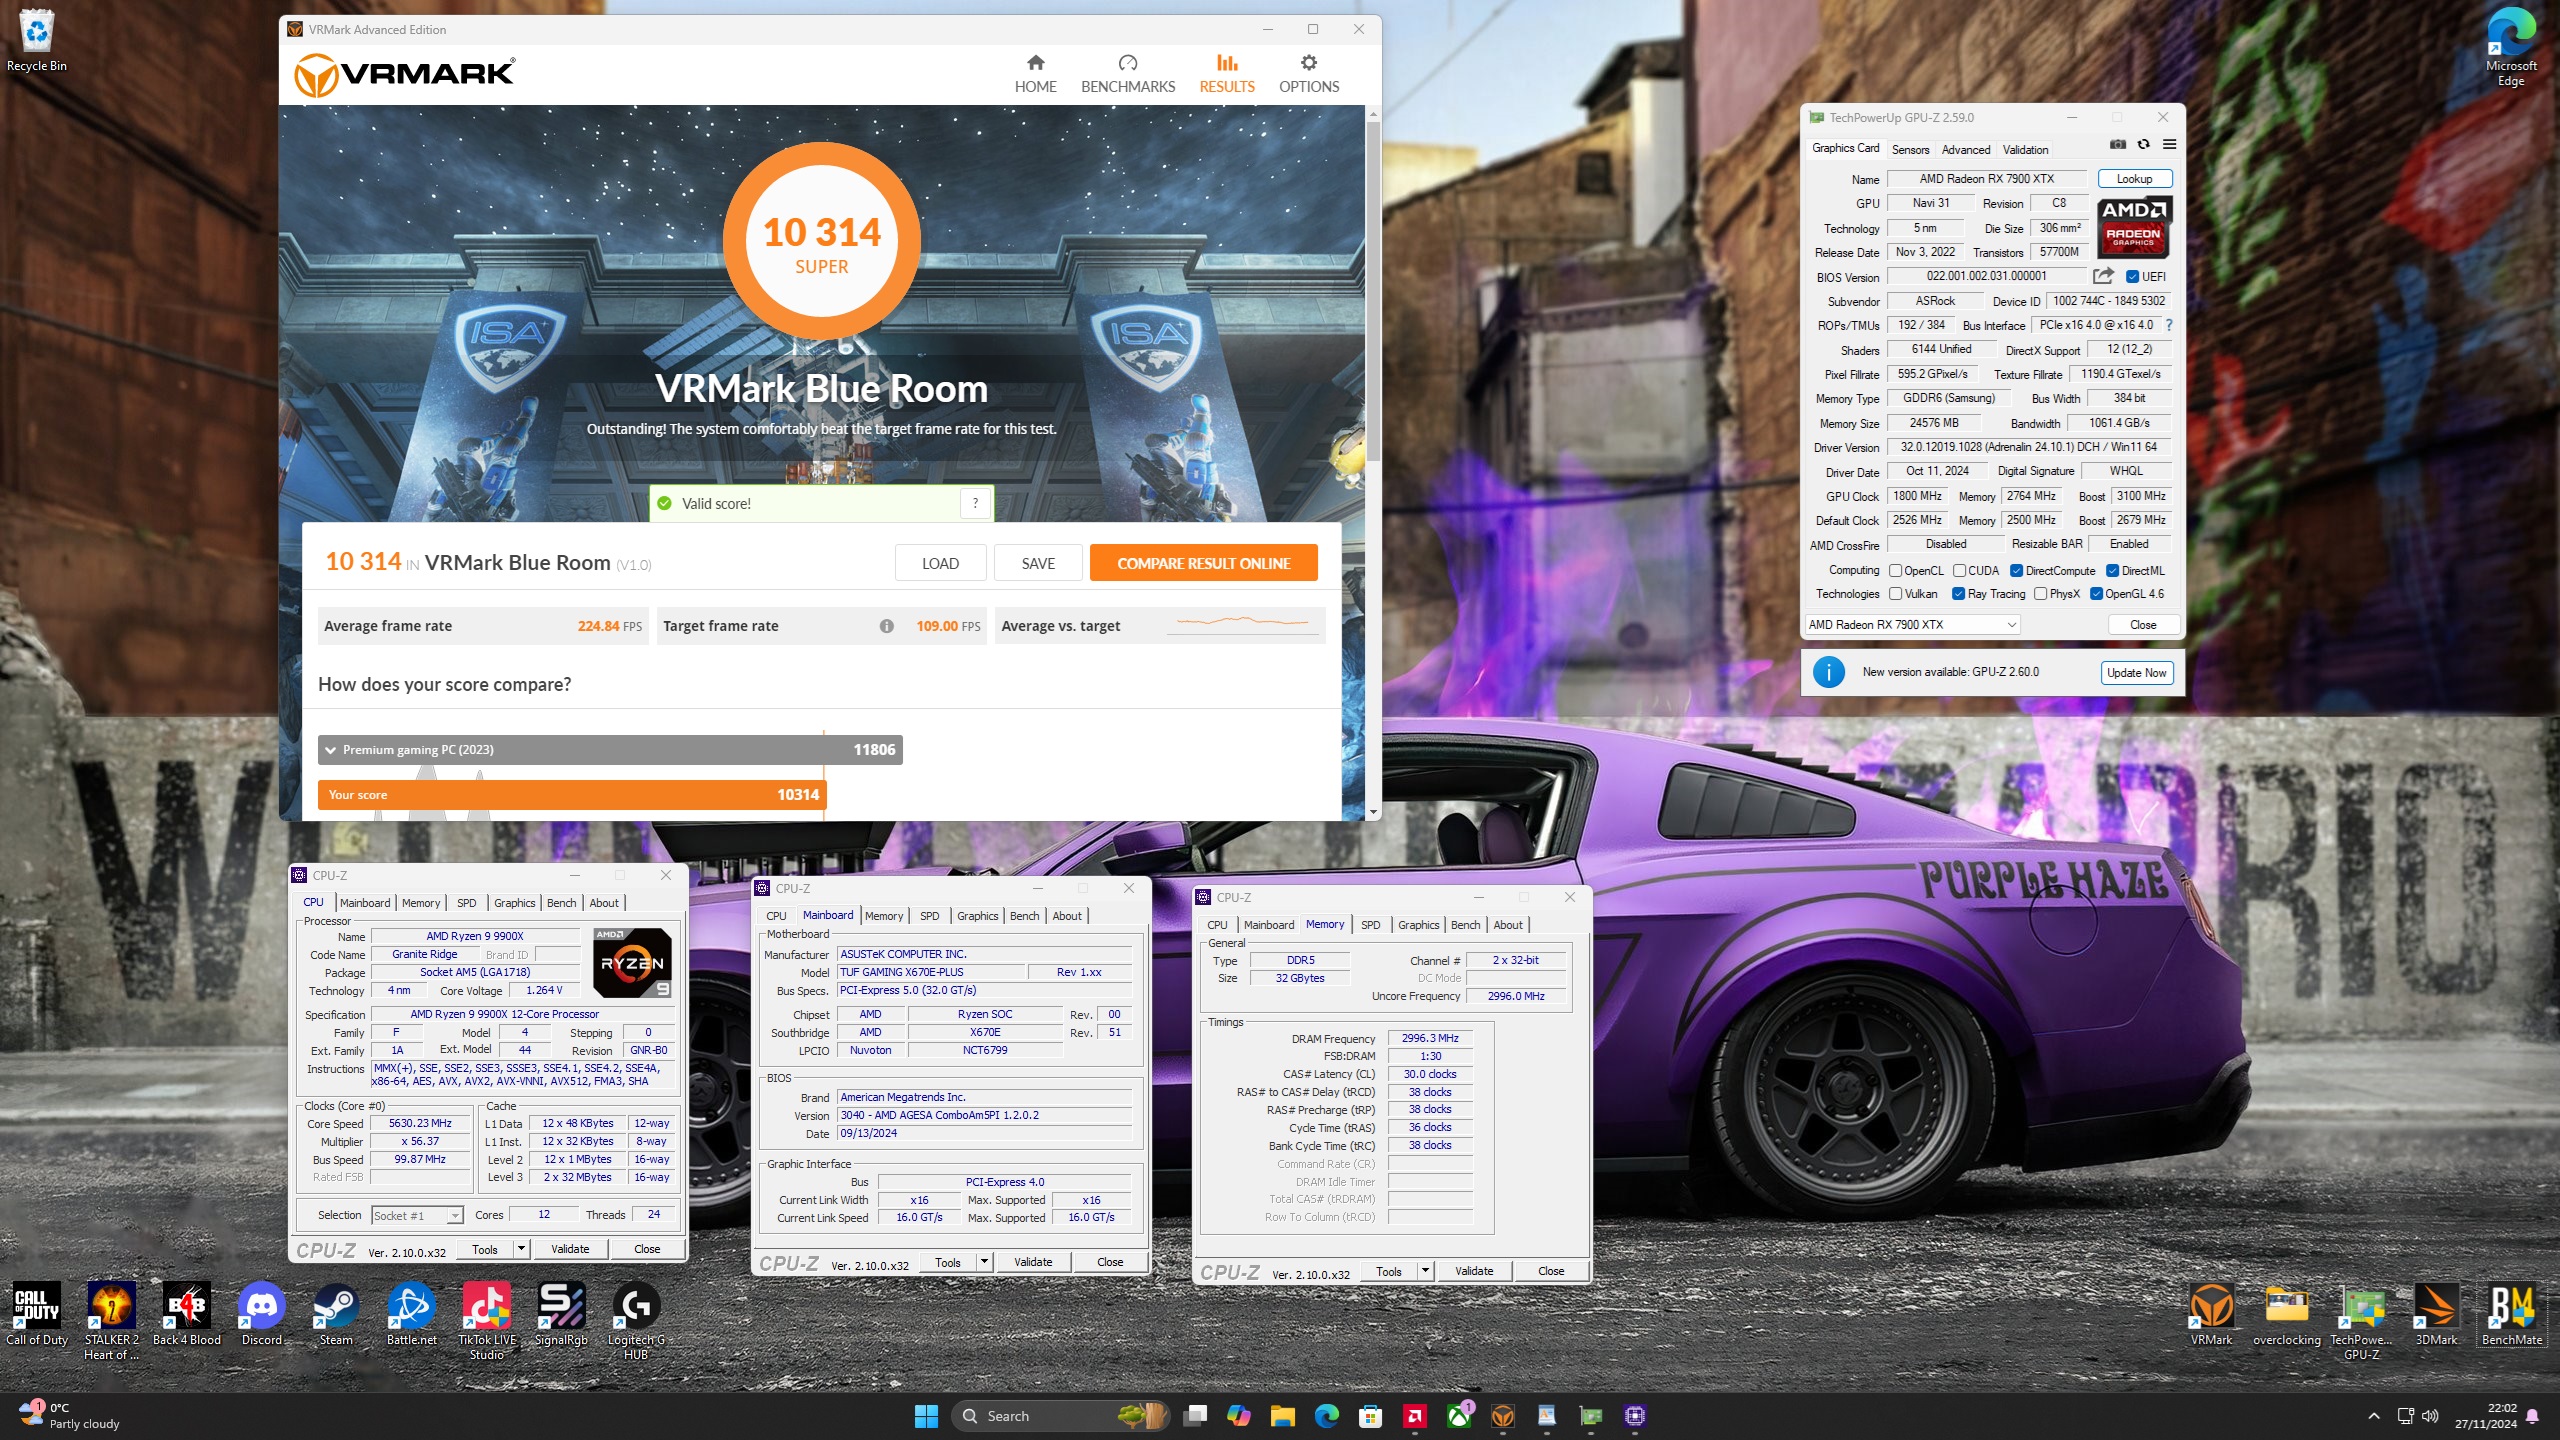Select the overclocking folder on the desktop

pyautogui.click(x=2286, y=1314)
